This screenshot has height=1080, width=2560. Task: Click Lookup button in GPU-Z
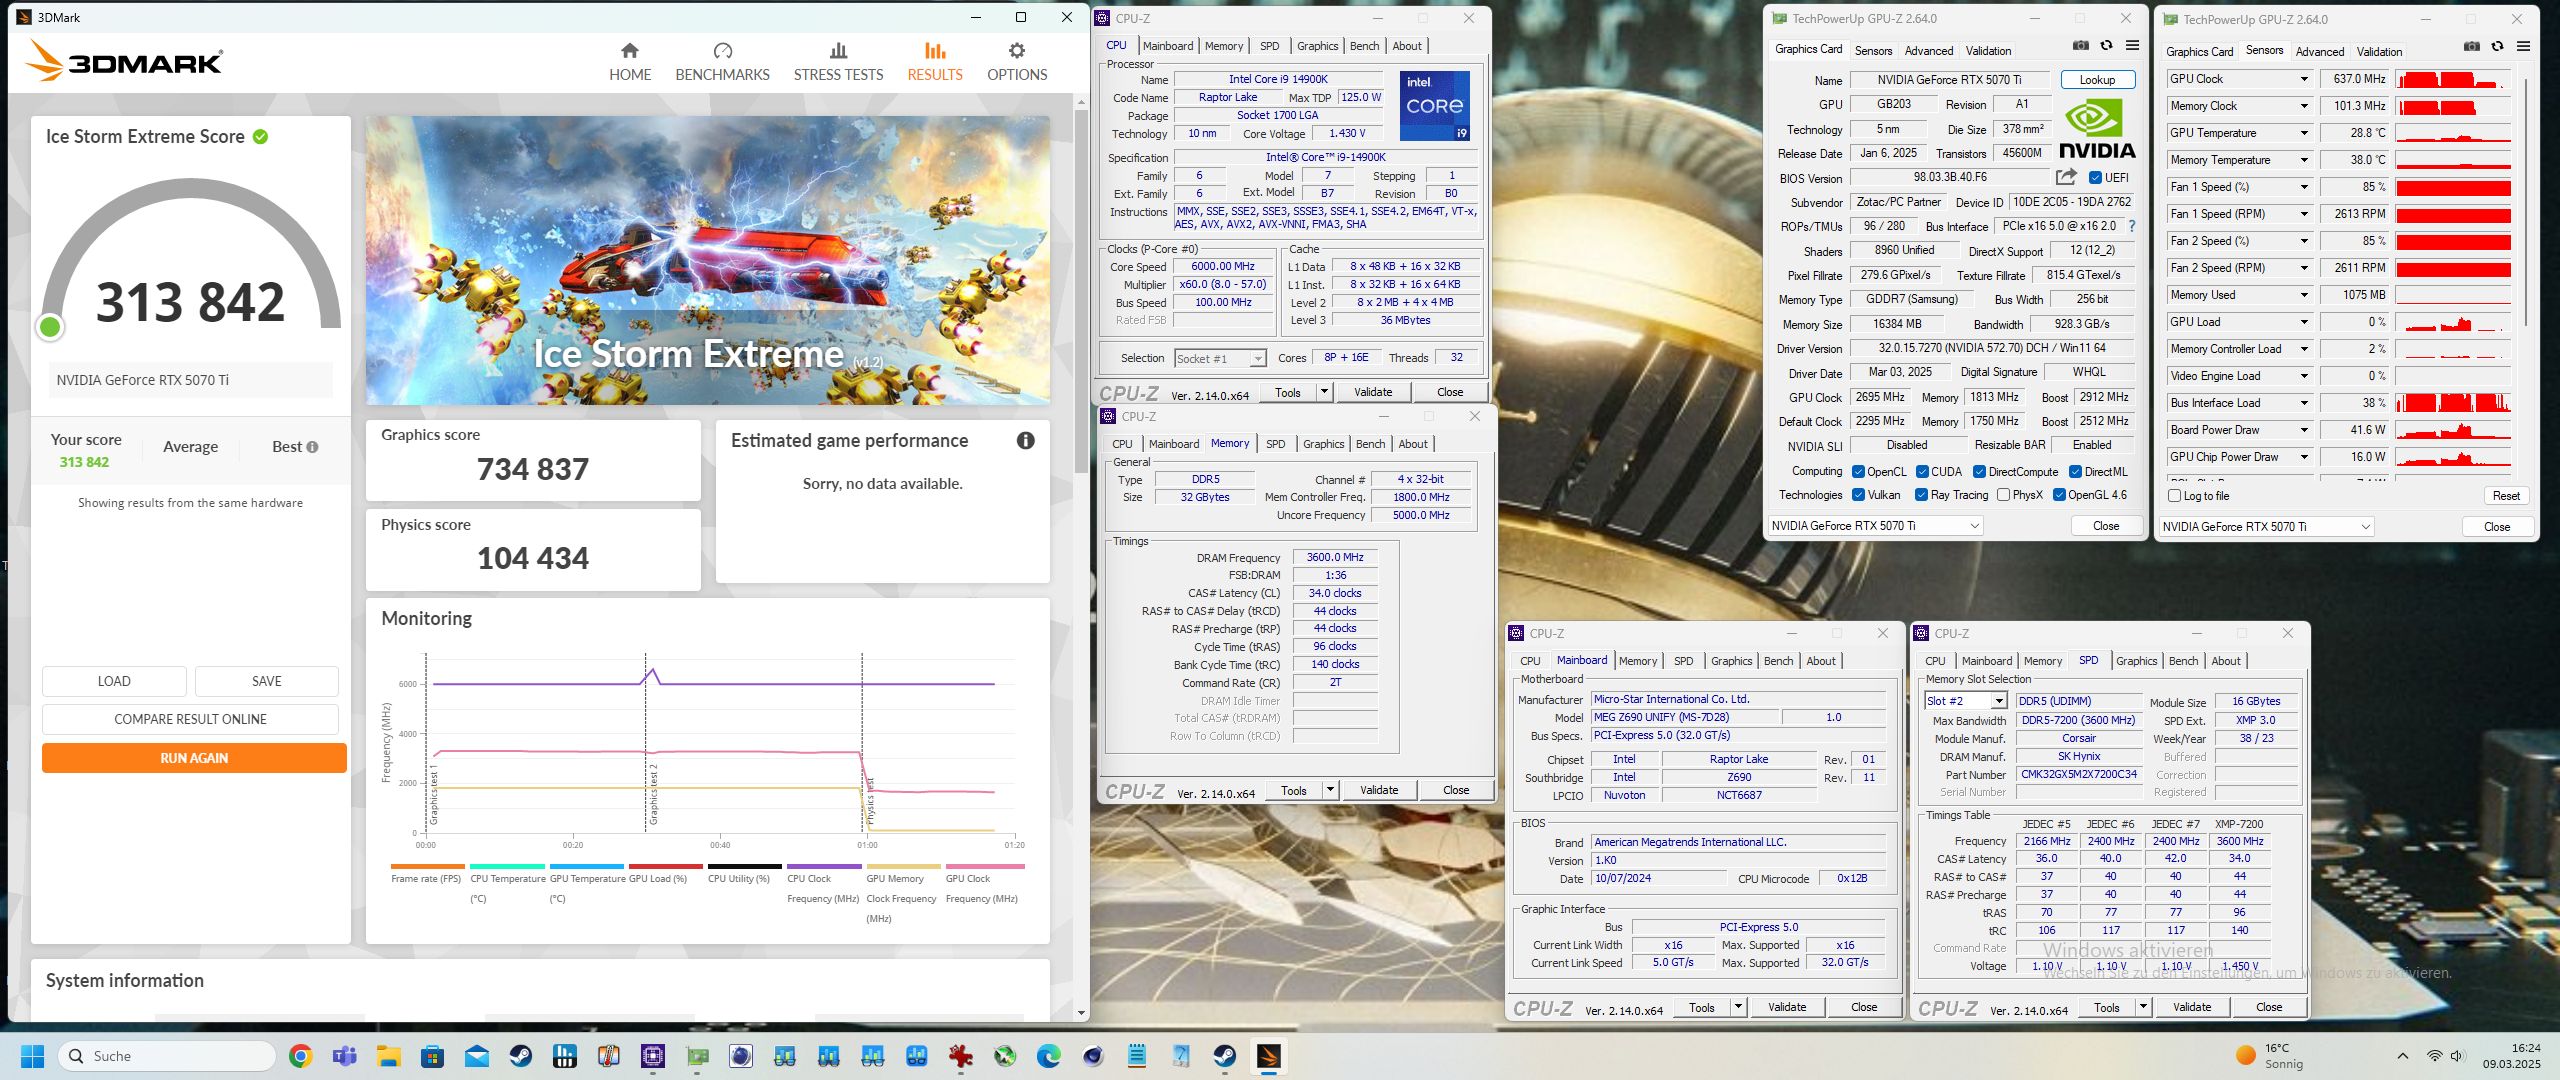[x=2097, y=80]
